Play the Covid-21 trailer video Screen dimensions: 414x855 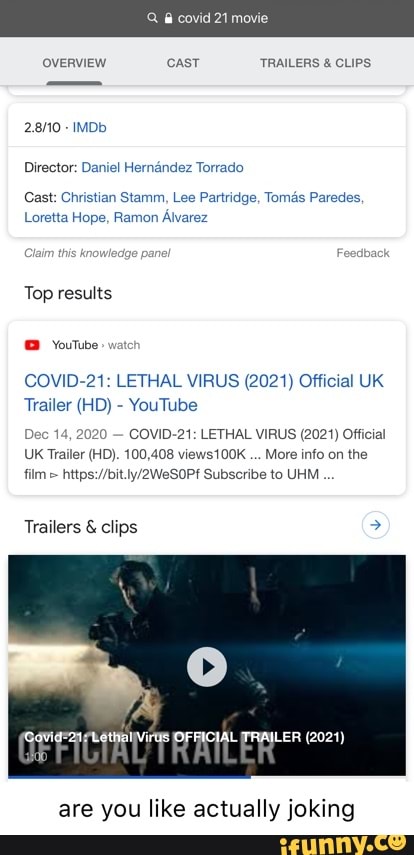click(207, 666)
